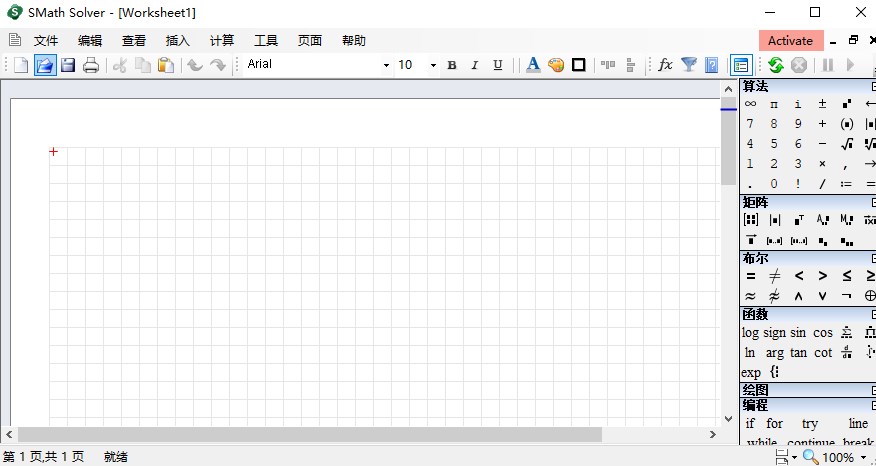Toggle Bold text formatting
Viewport: 876px width, 466px height.
click(x=451, y=65)
